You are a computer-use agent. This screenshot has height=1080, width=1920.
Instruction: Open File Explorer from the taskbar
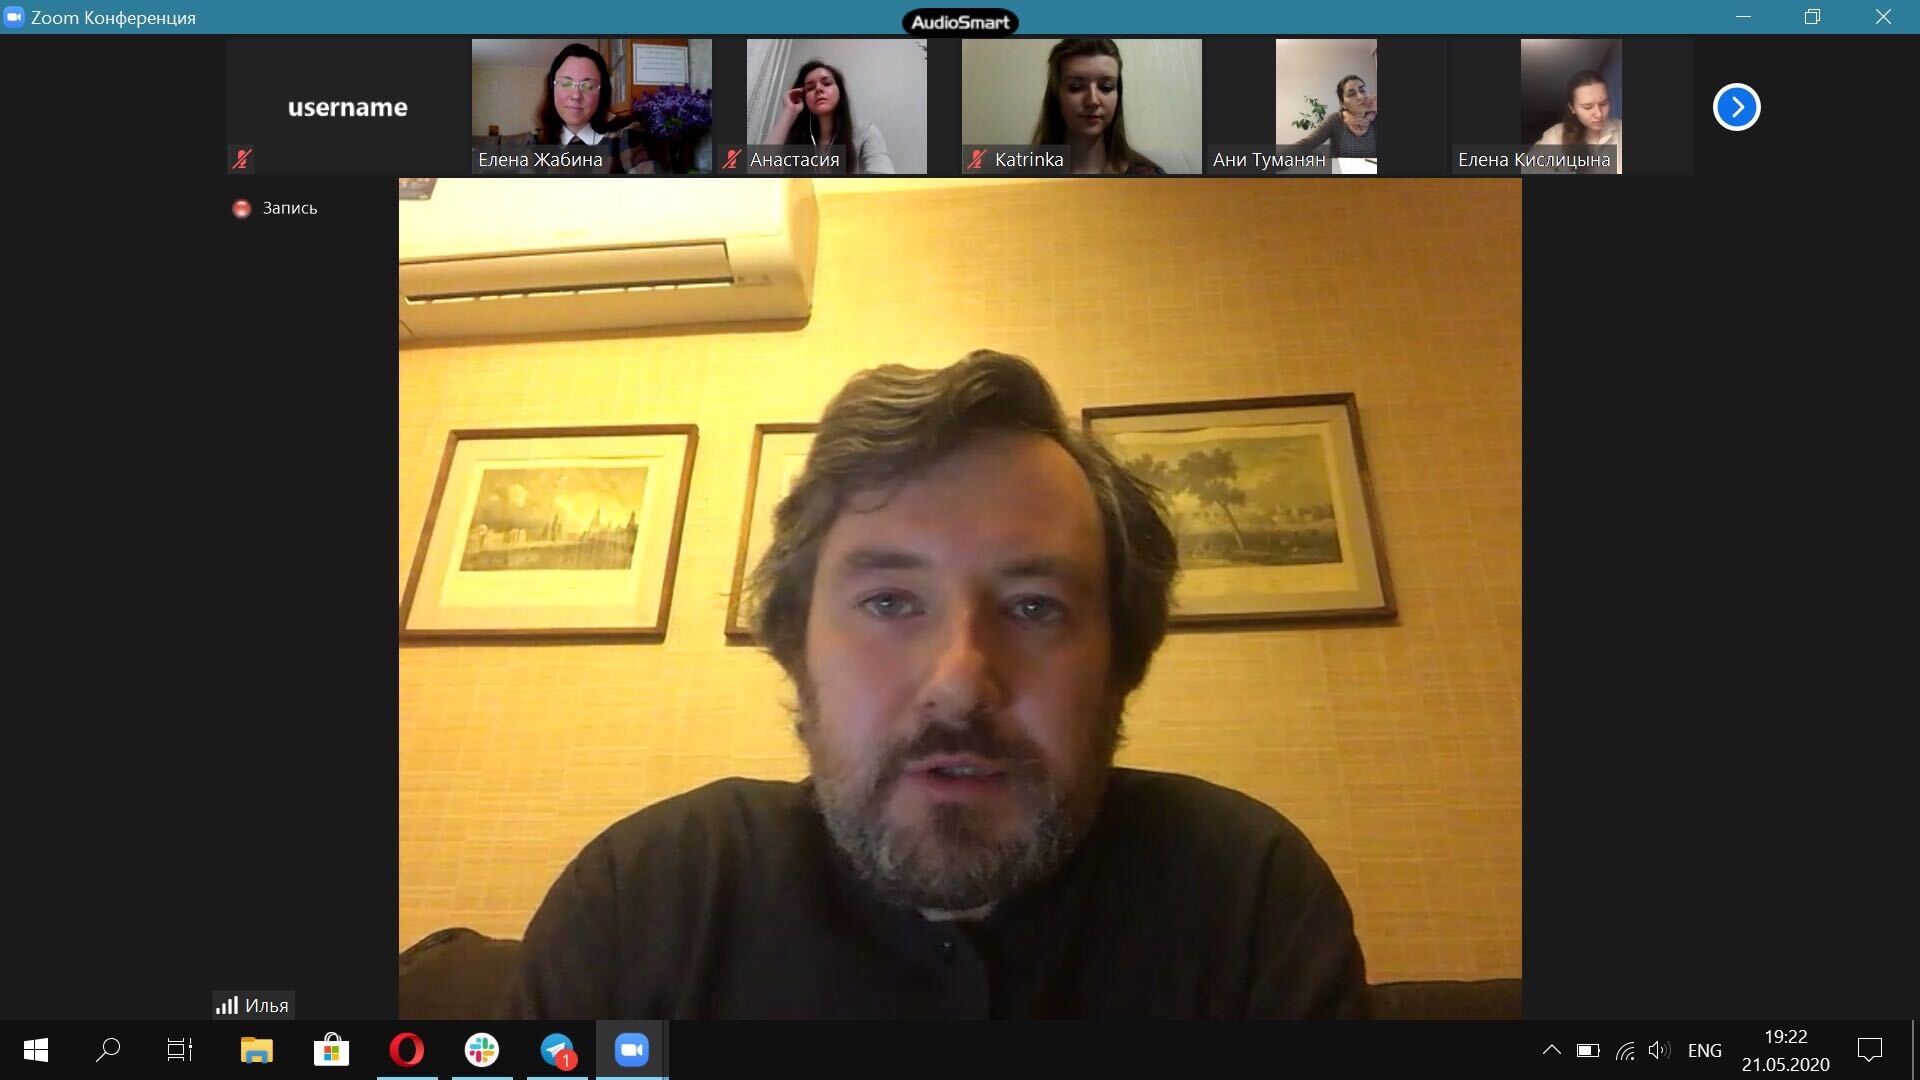pos(257,1050)
